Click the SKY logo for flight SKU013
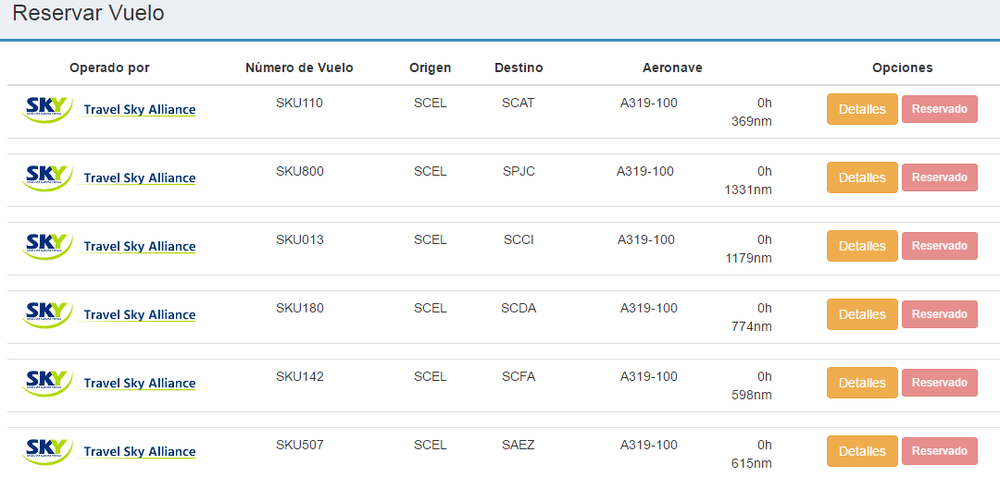 click(x=47, y=246)
